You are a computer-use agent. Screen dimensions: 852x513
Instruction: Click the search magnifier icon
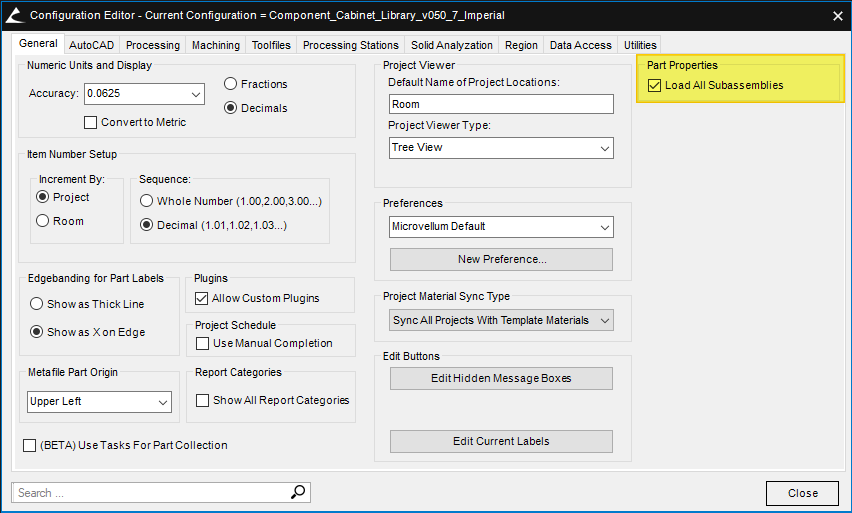[x=298, y=492]
